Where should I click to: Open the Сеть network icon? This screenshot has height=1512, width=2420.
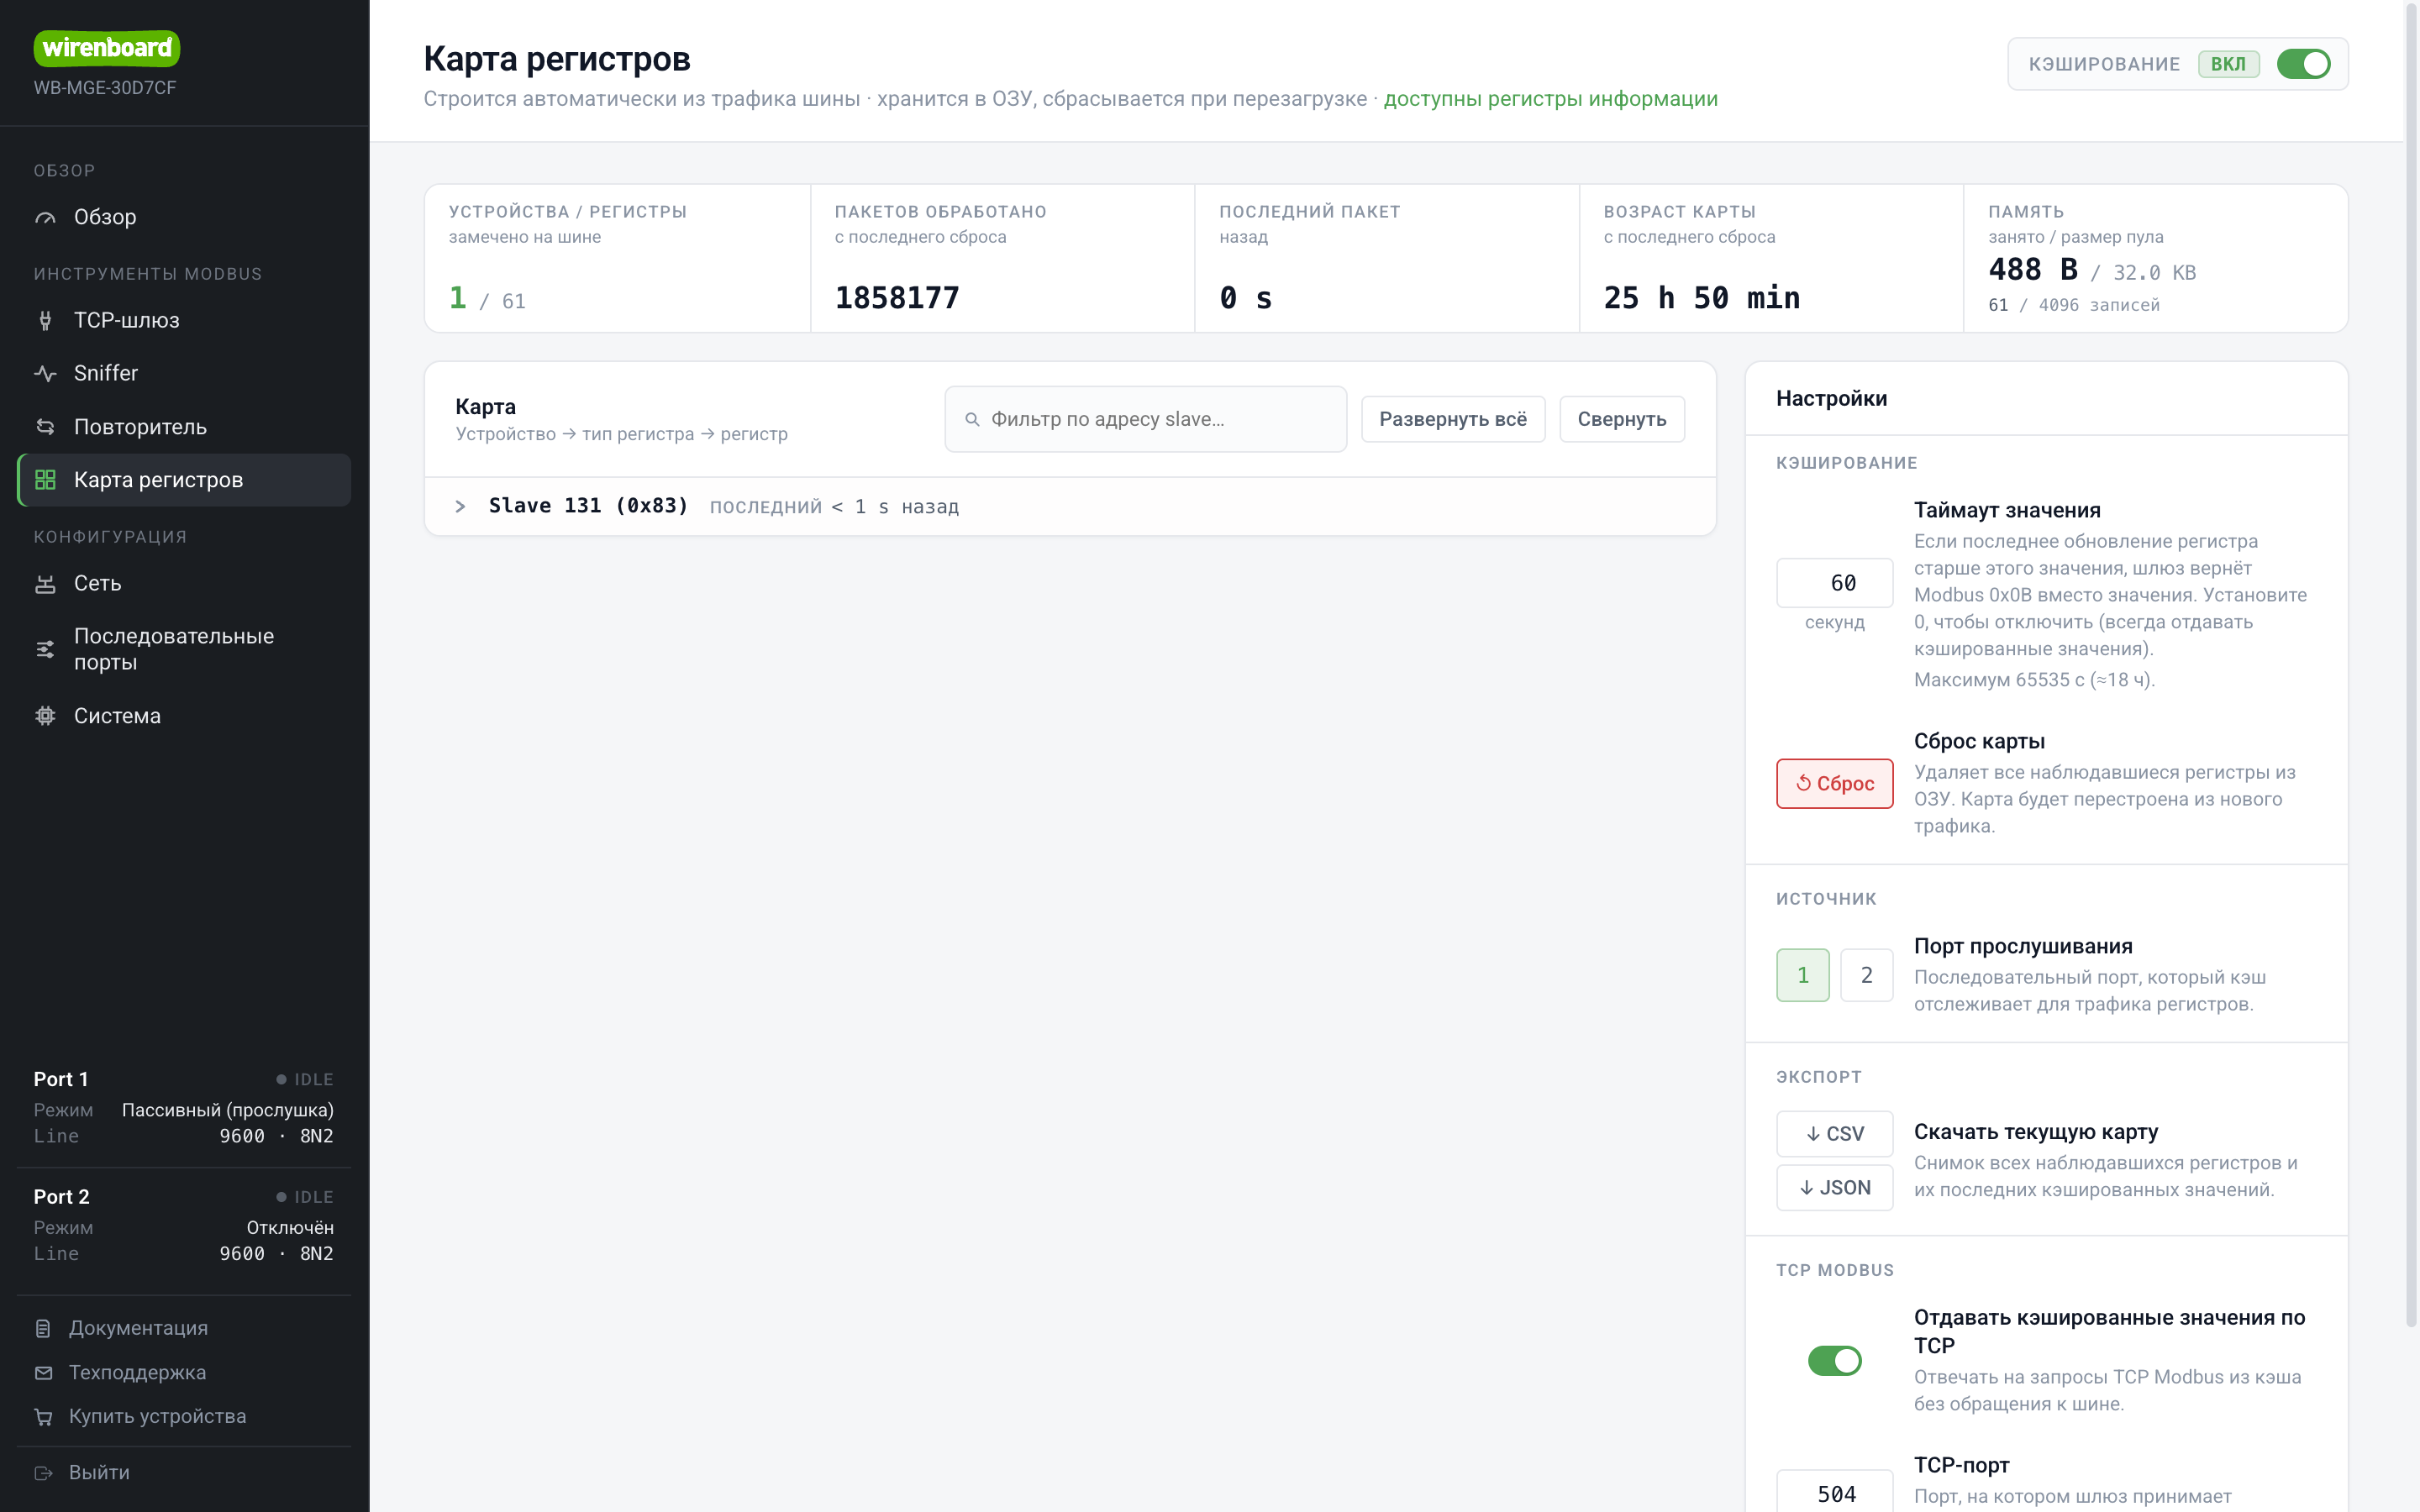45,583
